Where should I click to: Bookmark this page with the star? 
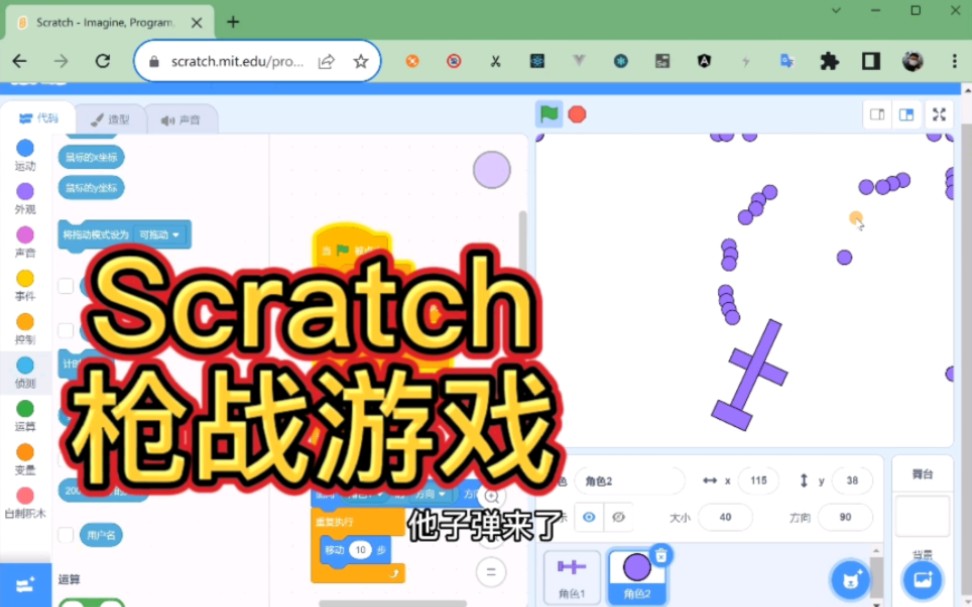pos(361,61)
